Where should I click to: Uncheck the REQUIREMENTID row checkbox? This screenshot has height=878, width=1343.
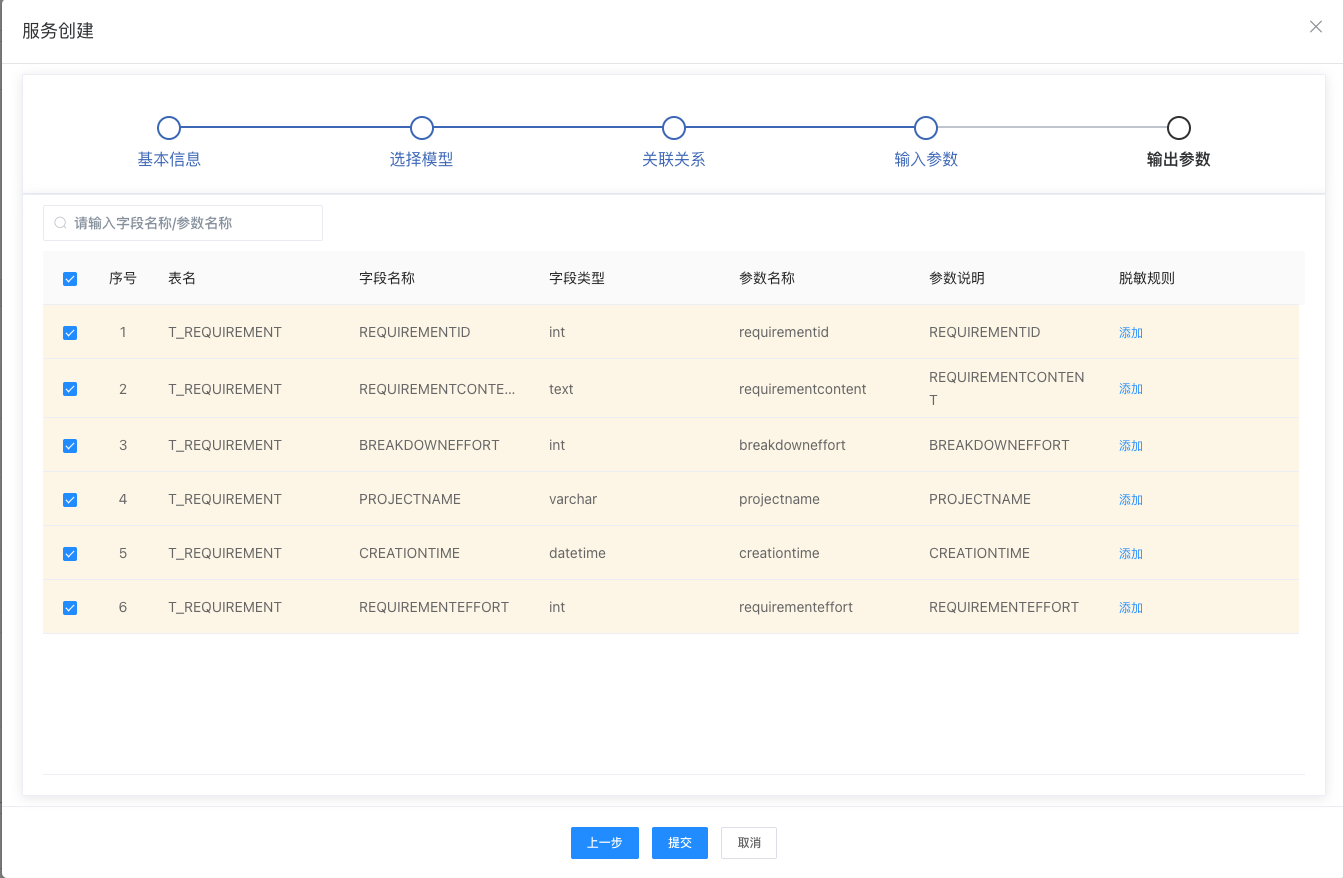pyautogui.click(x=70, y=333)
